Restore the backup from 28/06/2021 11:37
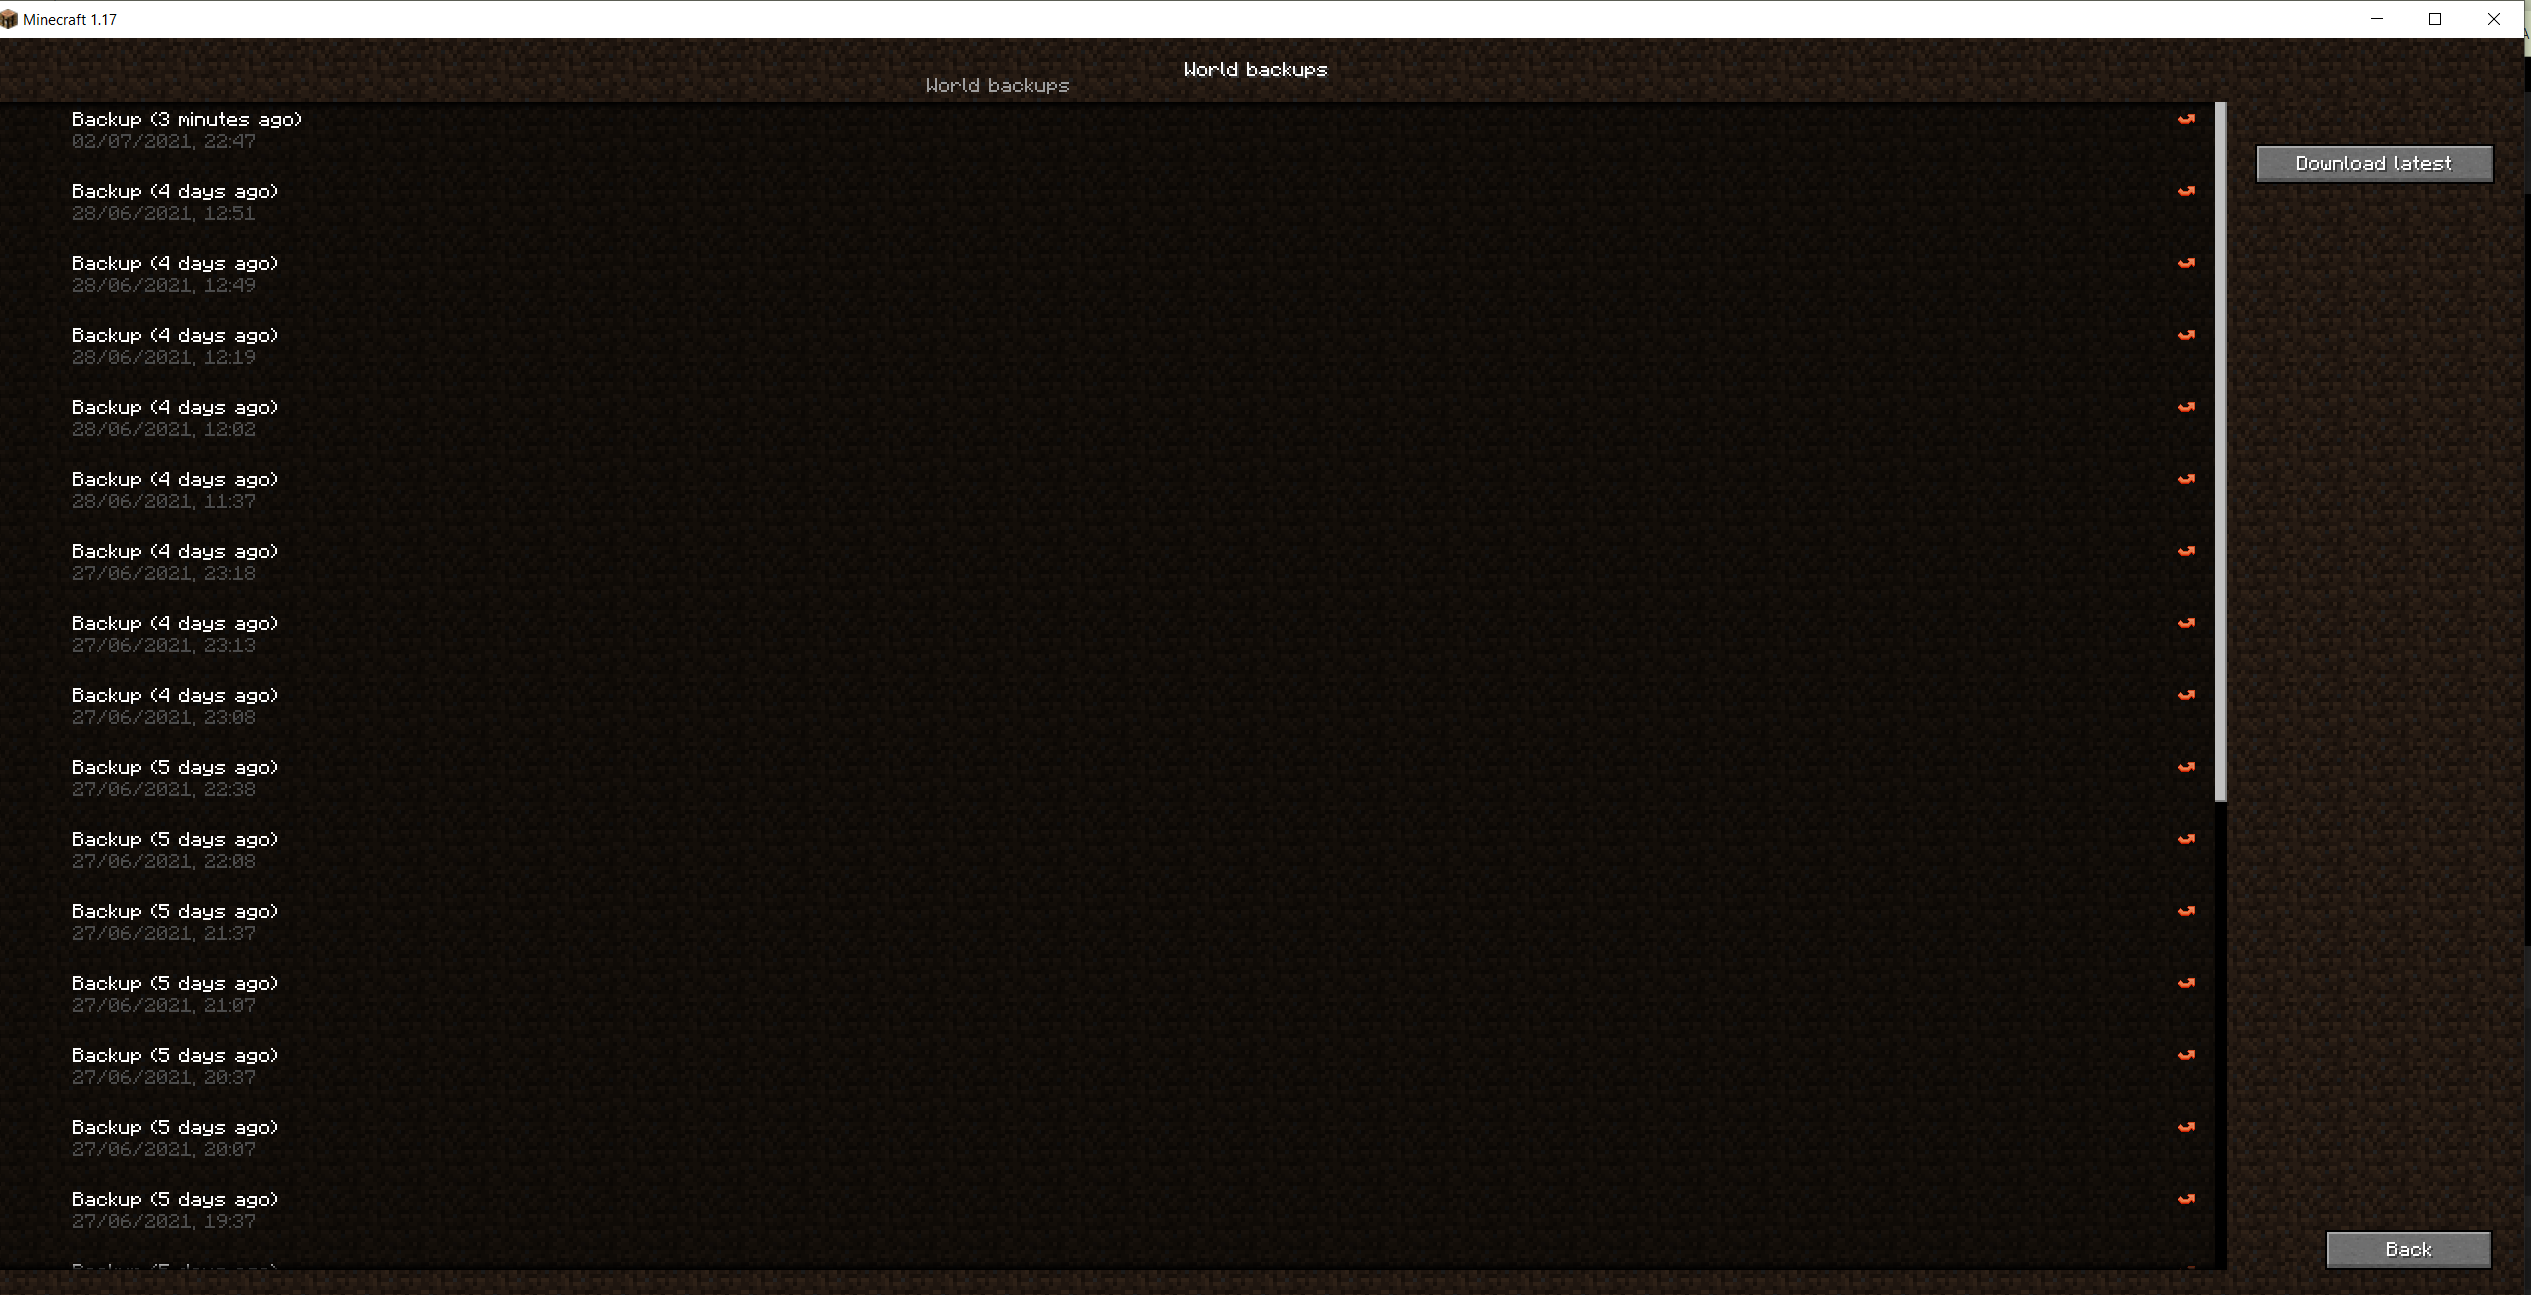Screen dimensions: 2531x1295 (x=2186, y=479)
